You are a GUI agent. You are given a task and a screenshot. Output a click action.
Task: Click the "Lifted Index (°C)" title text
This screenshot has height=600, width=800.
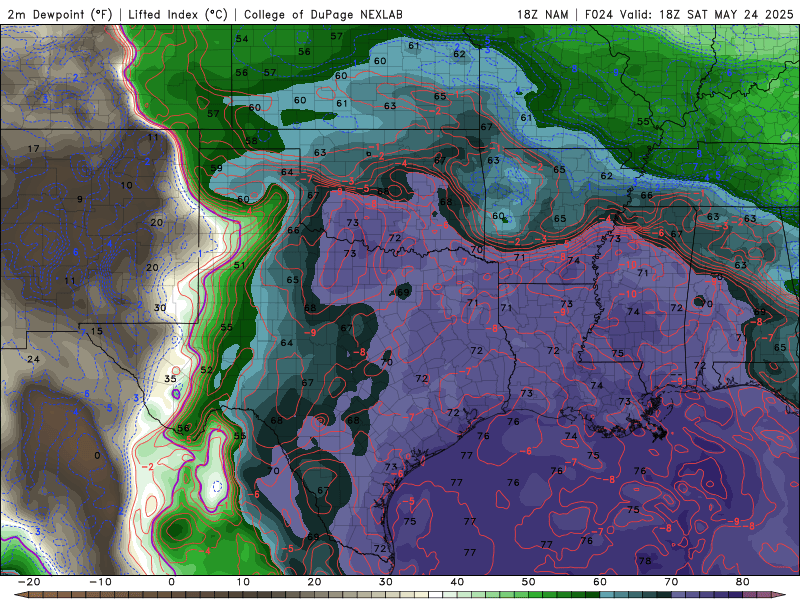point(178,14)
